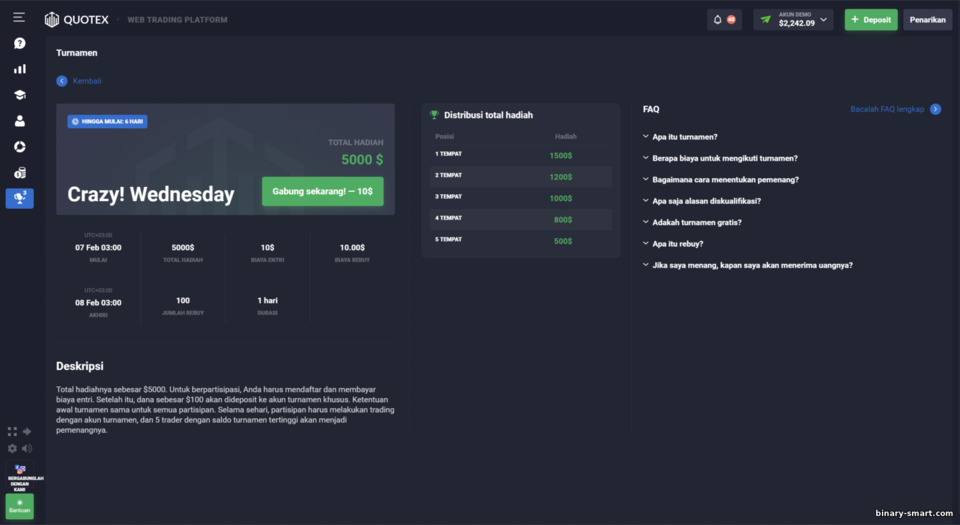Viewport: 960px width, 525px height.
Task: Open the join us social icon
Action: point(20,477)
